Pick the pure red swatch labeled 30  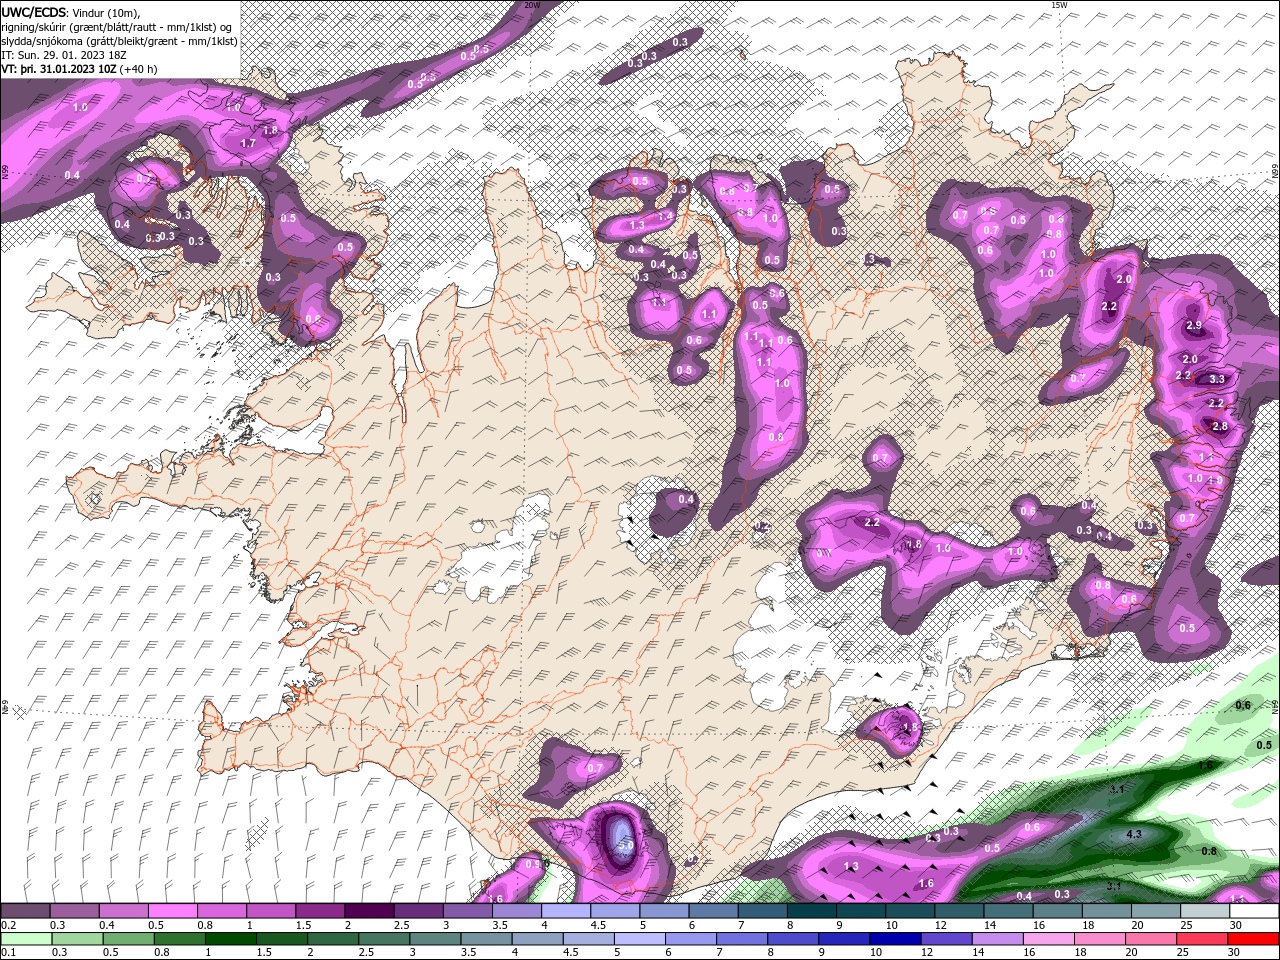point(1254,938)
